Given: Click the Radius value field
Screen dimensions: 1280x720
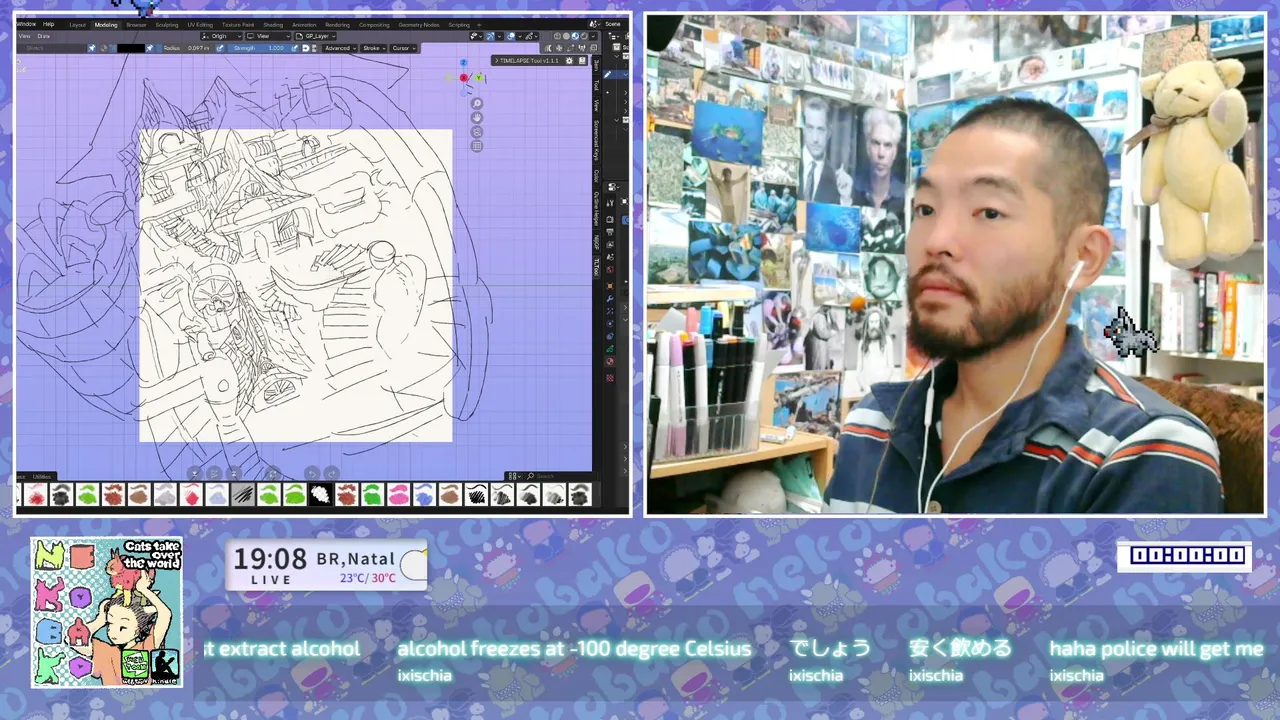Looking at the screenshot, I should pos(187,48).
